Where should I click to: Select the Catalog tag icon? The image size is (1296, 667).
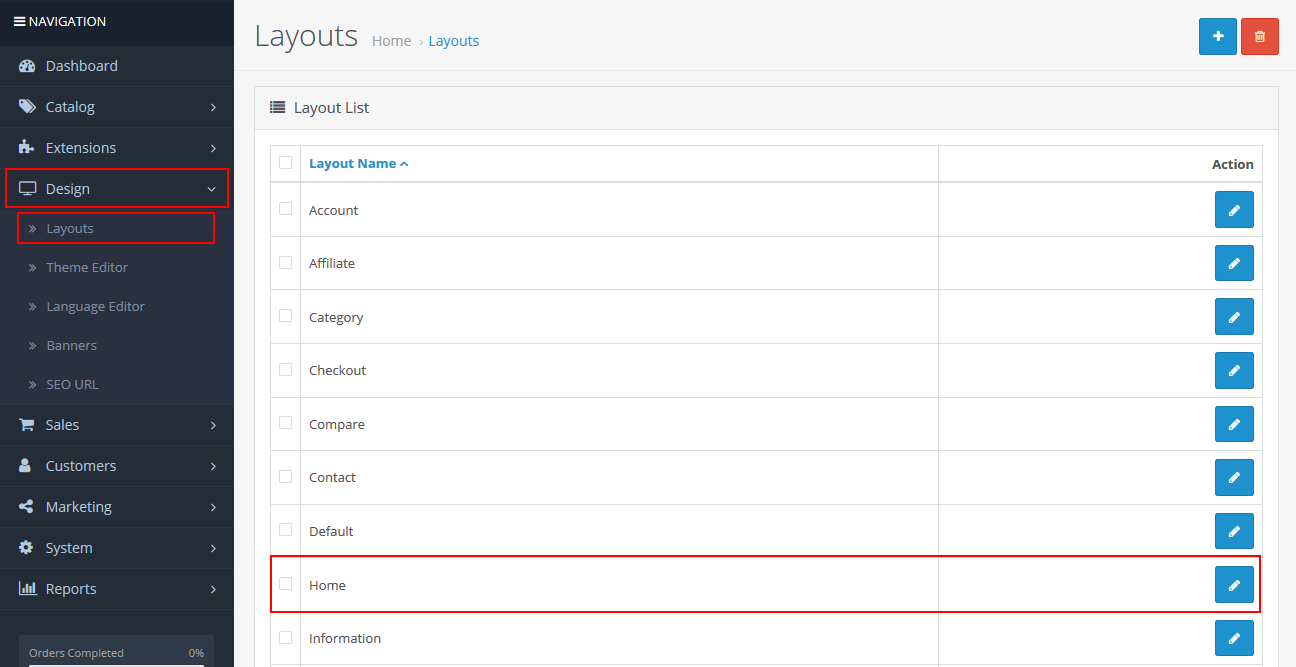pos(25,106)
